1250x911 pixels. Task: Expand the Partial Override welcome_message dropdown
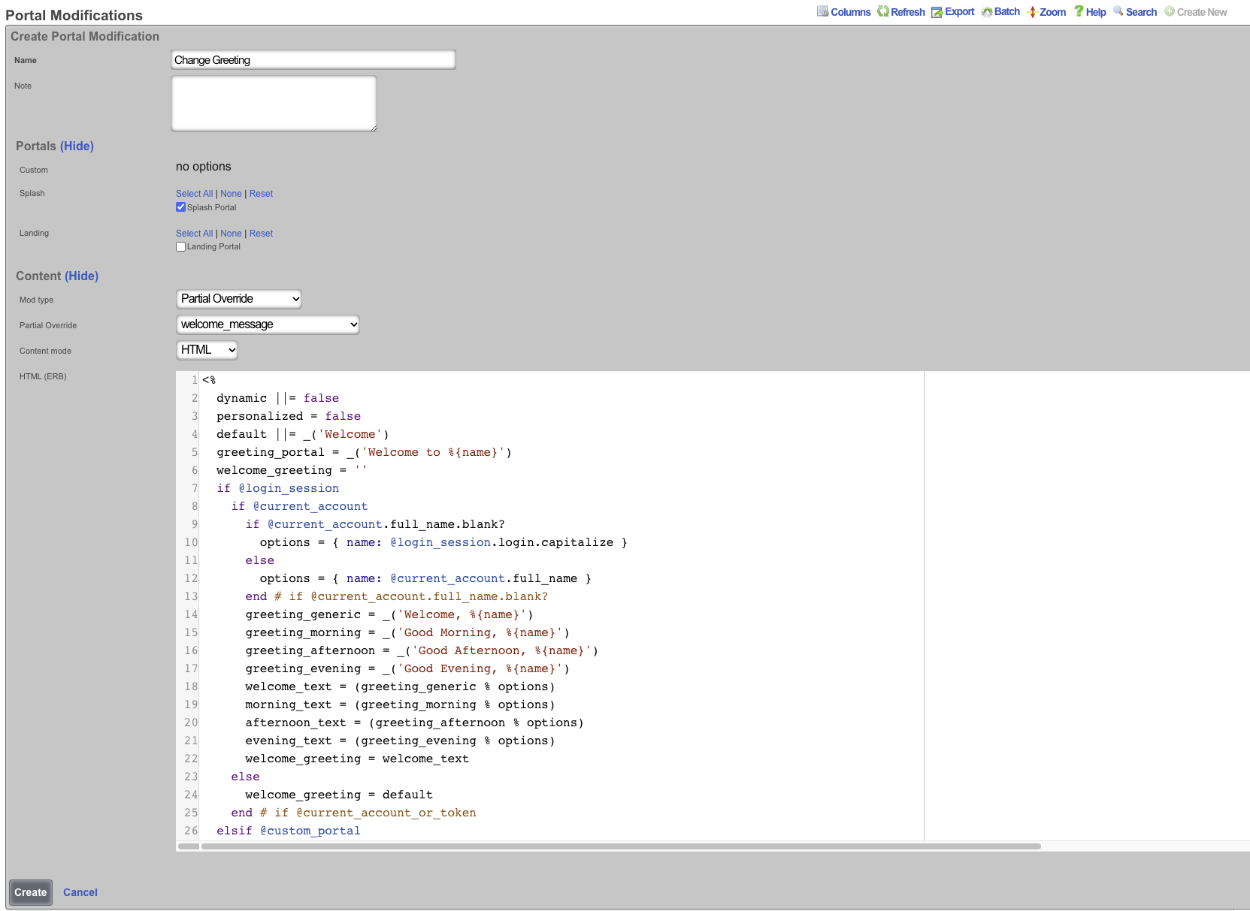pos(267,325)
